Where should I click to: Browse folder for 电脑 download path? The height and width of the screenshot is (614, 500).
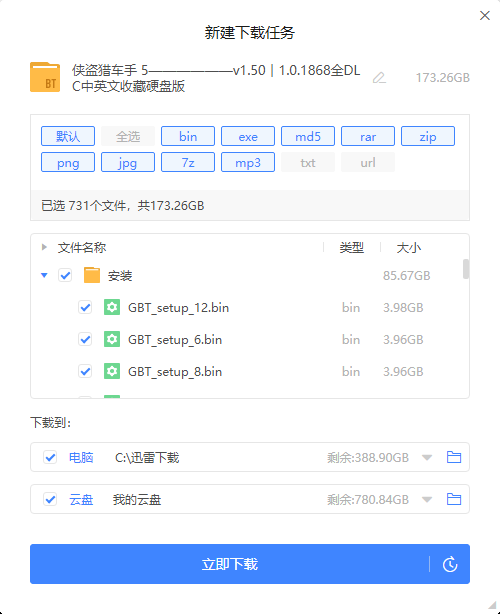454,457
